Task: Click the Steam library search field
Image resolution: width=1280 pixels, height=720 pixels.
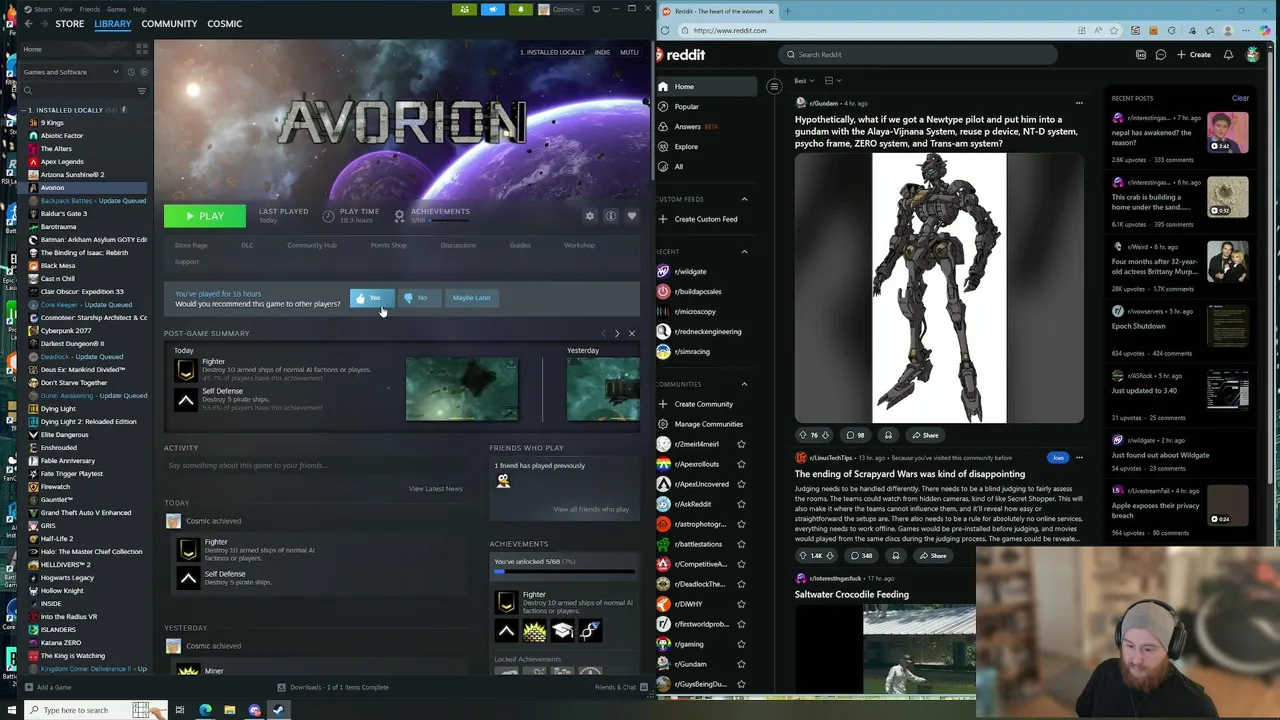Action: click(77, 91)
